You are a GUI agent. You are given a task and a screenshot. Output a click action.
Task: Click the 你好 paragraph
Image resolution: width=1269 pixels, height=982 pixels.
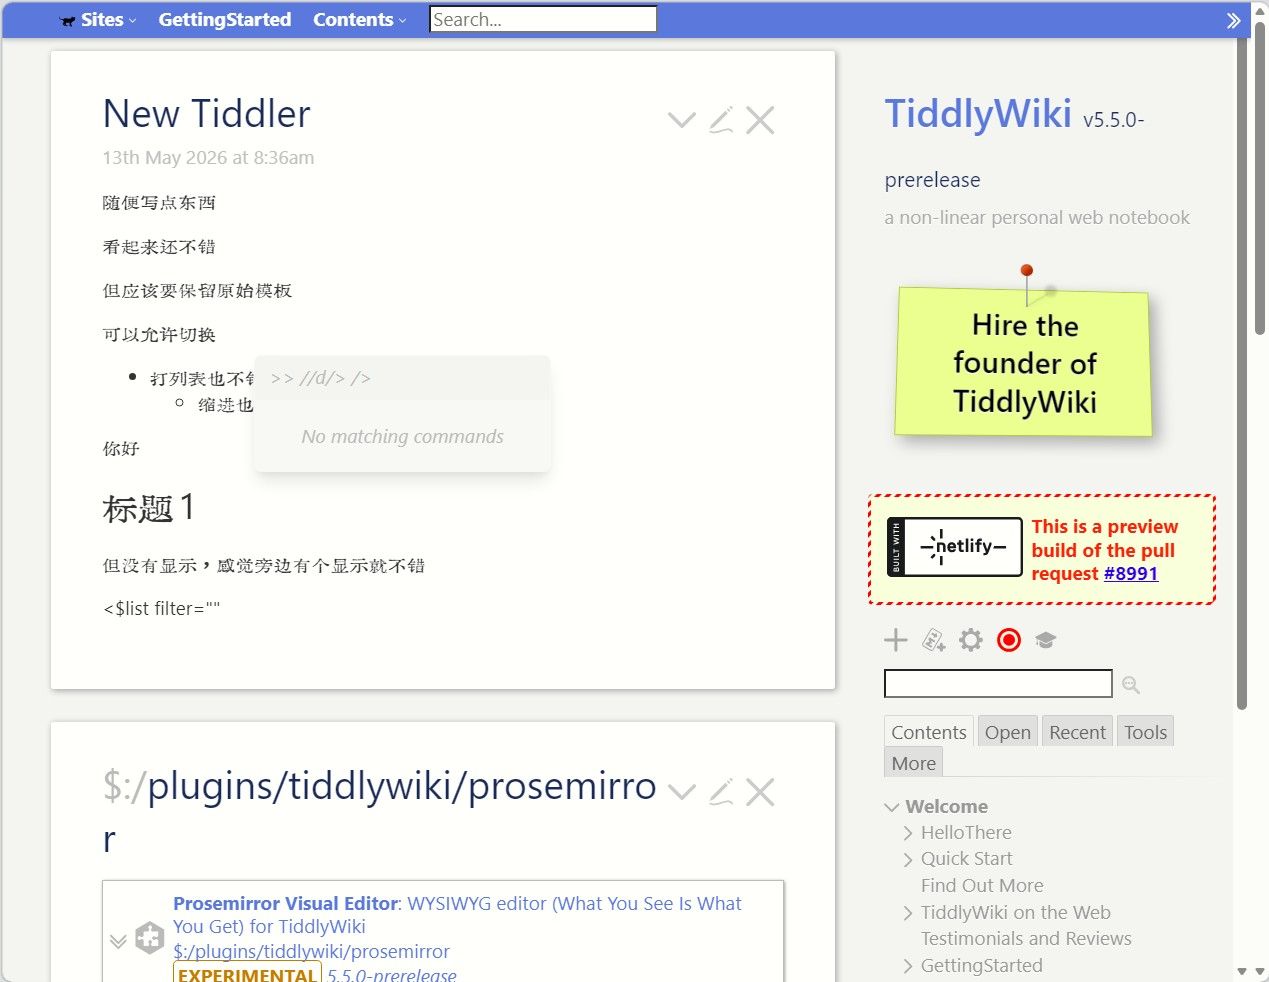(x=121, y=448)
